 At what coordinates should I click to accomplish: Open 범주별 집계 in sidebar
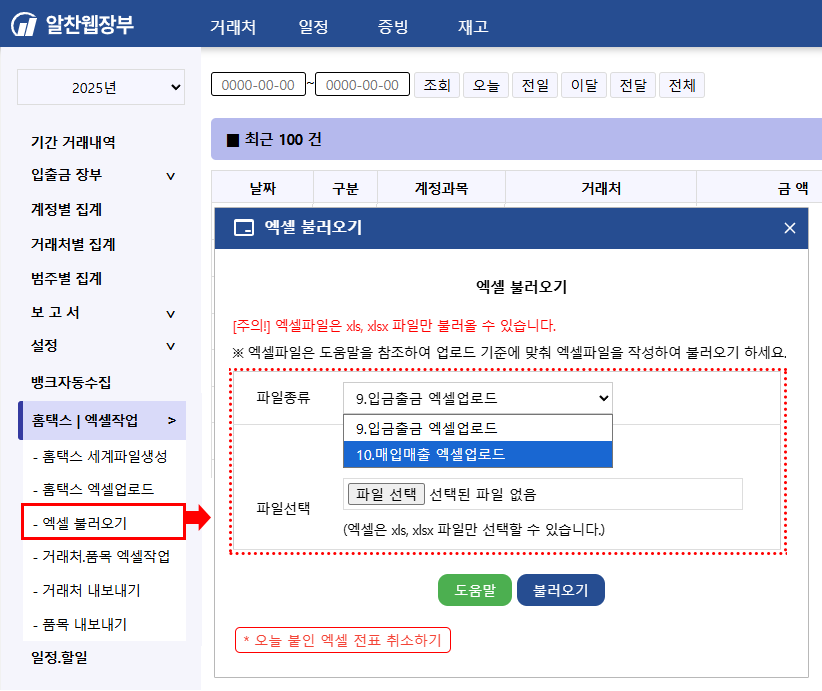pos(66,278)
